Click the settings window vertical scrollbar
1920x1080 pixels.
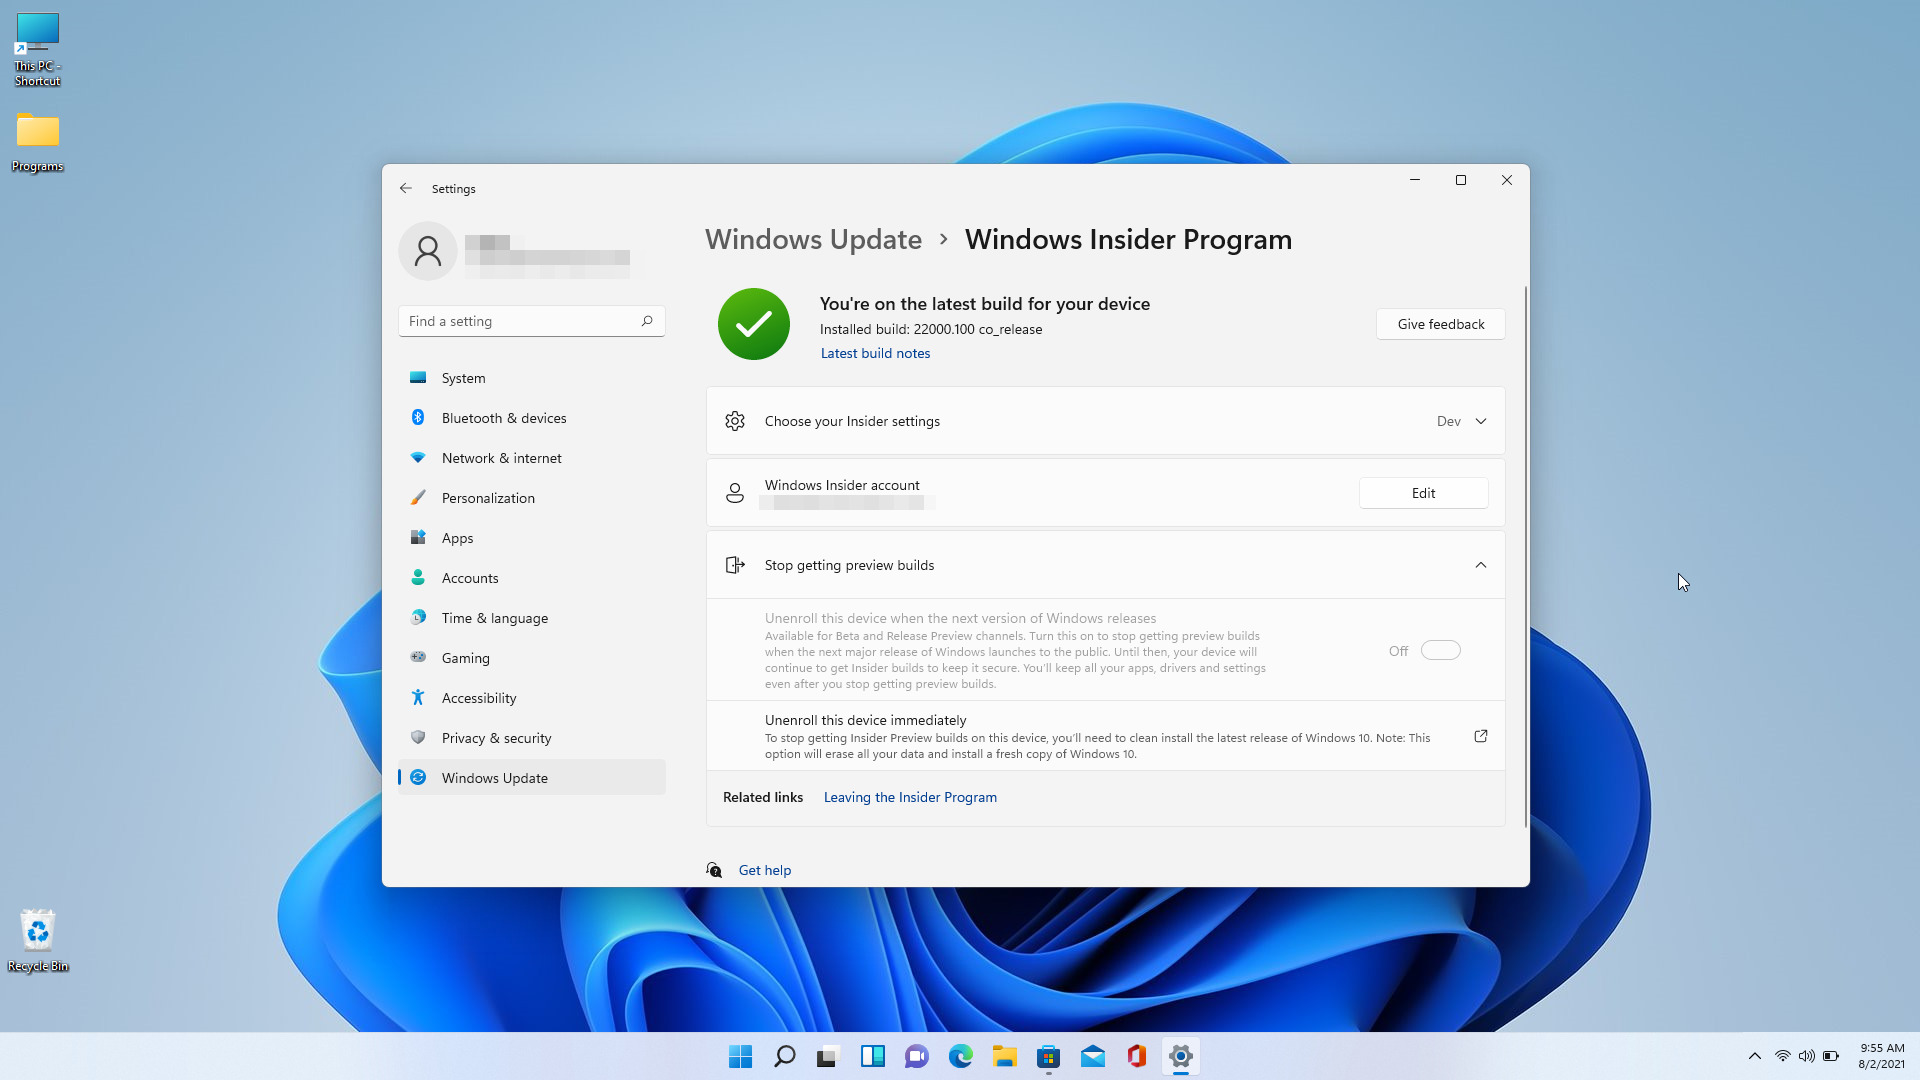tap(1525, 556)
